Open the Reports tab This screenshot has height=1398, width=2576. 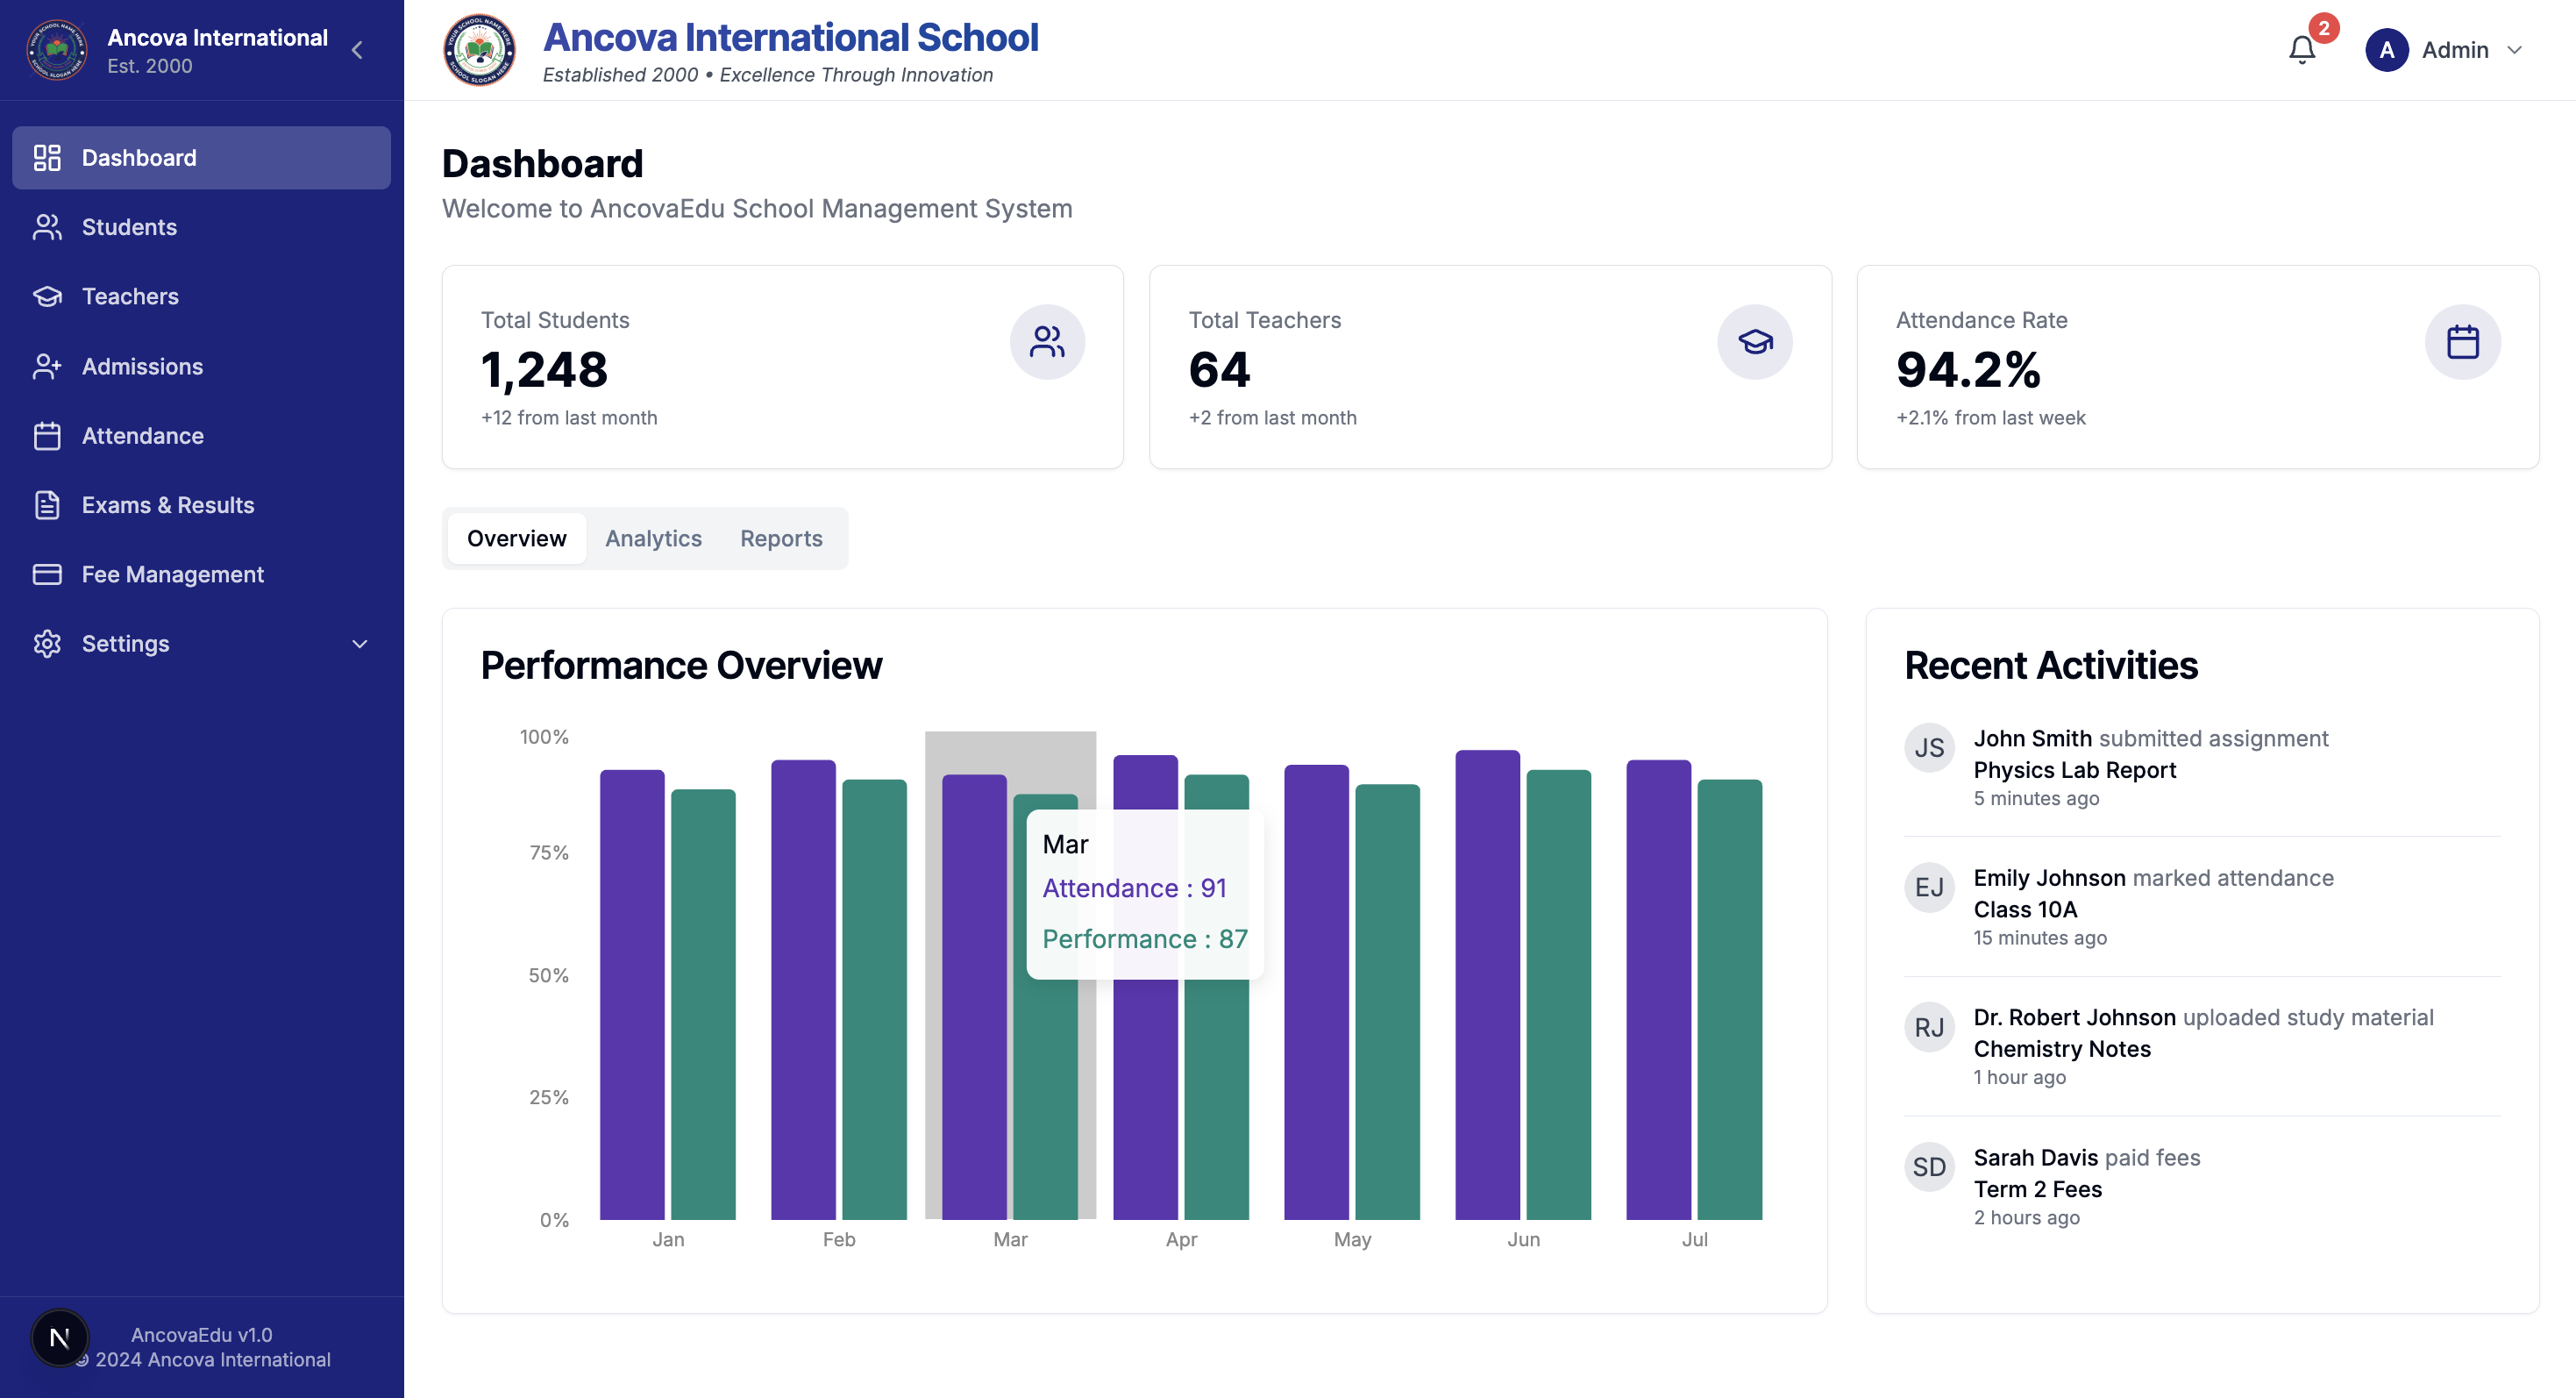(x=780, y=538)
